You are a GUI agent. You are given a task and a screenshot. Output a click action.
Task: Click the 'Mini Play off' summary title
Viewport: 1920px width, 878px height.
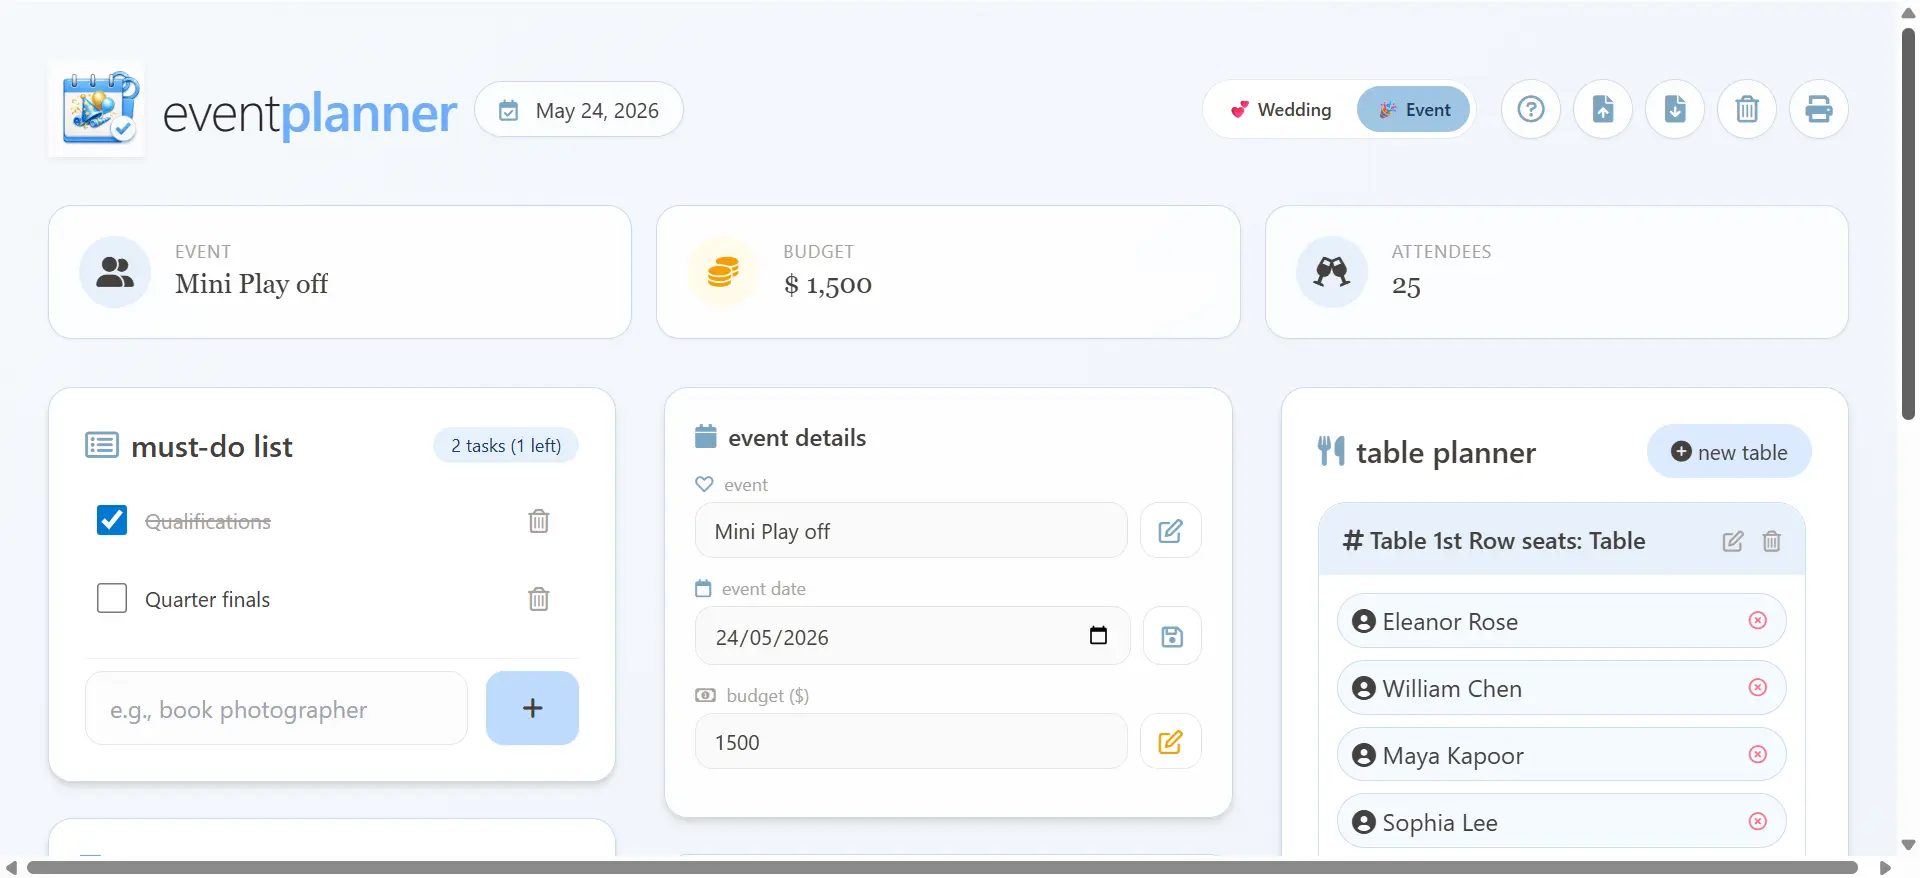click(x=252, y=284)
